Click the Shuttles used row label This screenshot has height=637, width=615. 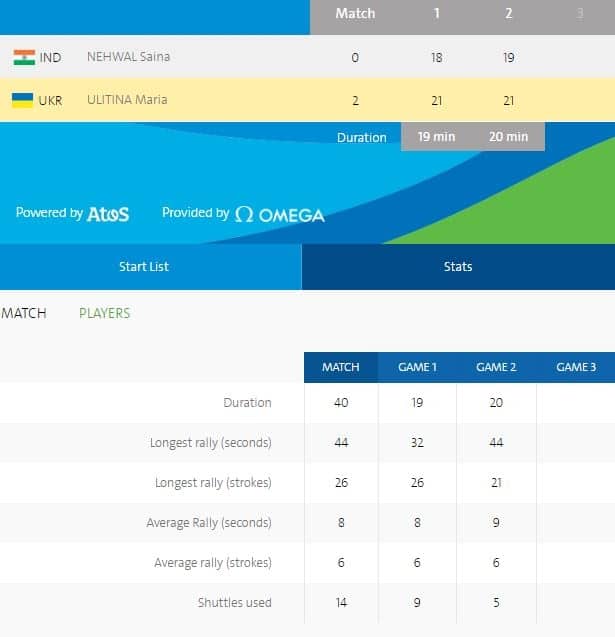click(x=234, y=603)
